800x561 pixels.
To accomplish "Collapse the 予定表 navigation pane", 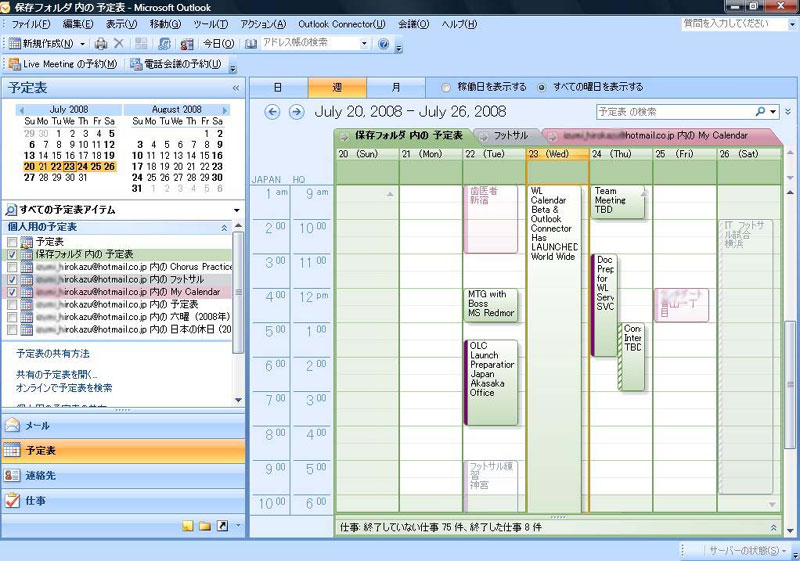I will click(236, 88).
